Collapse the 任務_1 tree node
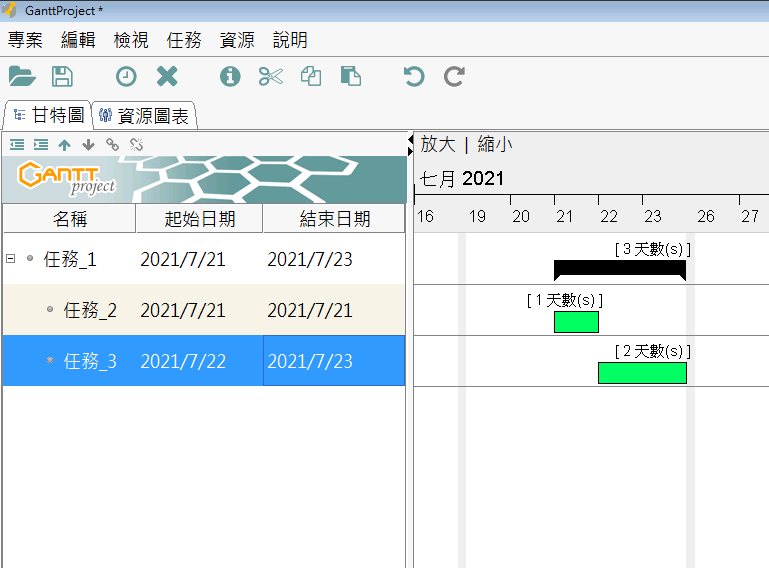 (x=11, y=258)
